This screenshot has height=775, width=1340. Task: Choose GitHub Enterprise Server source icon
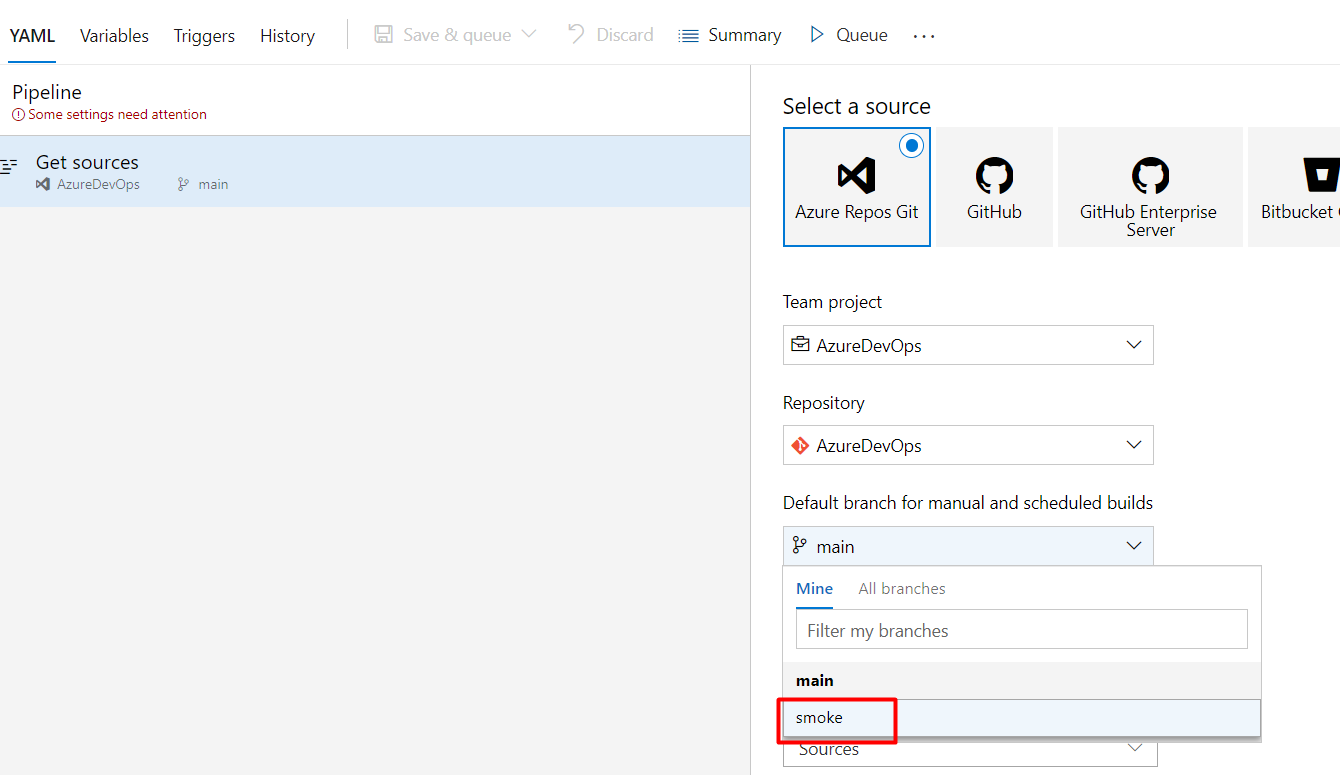pos(1150,176)
